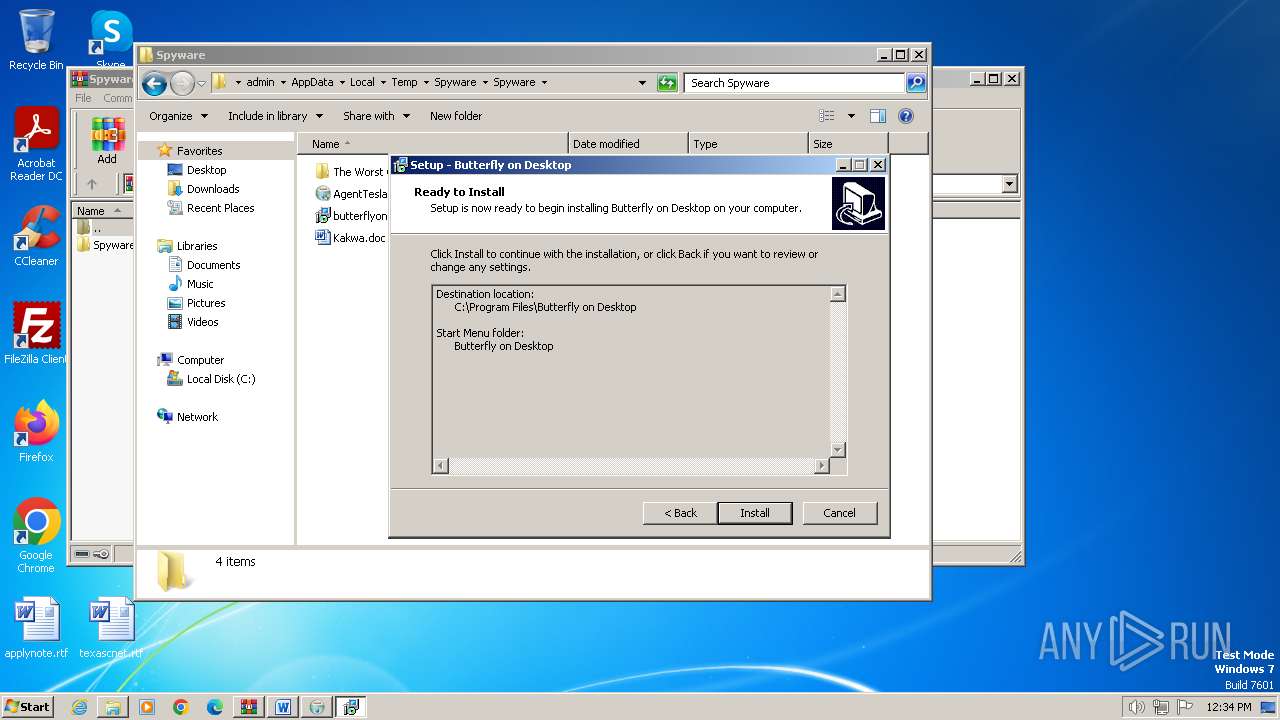Image resolution: width=1280 pixels, height=720 pixels.
Task: Click the green refresh address icon
Action: point(667,83)
